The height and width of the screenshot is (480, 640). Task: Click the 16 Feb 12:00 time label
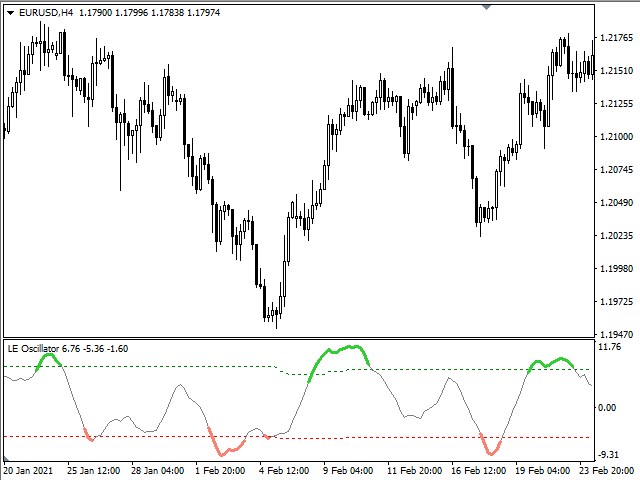478,471
